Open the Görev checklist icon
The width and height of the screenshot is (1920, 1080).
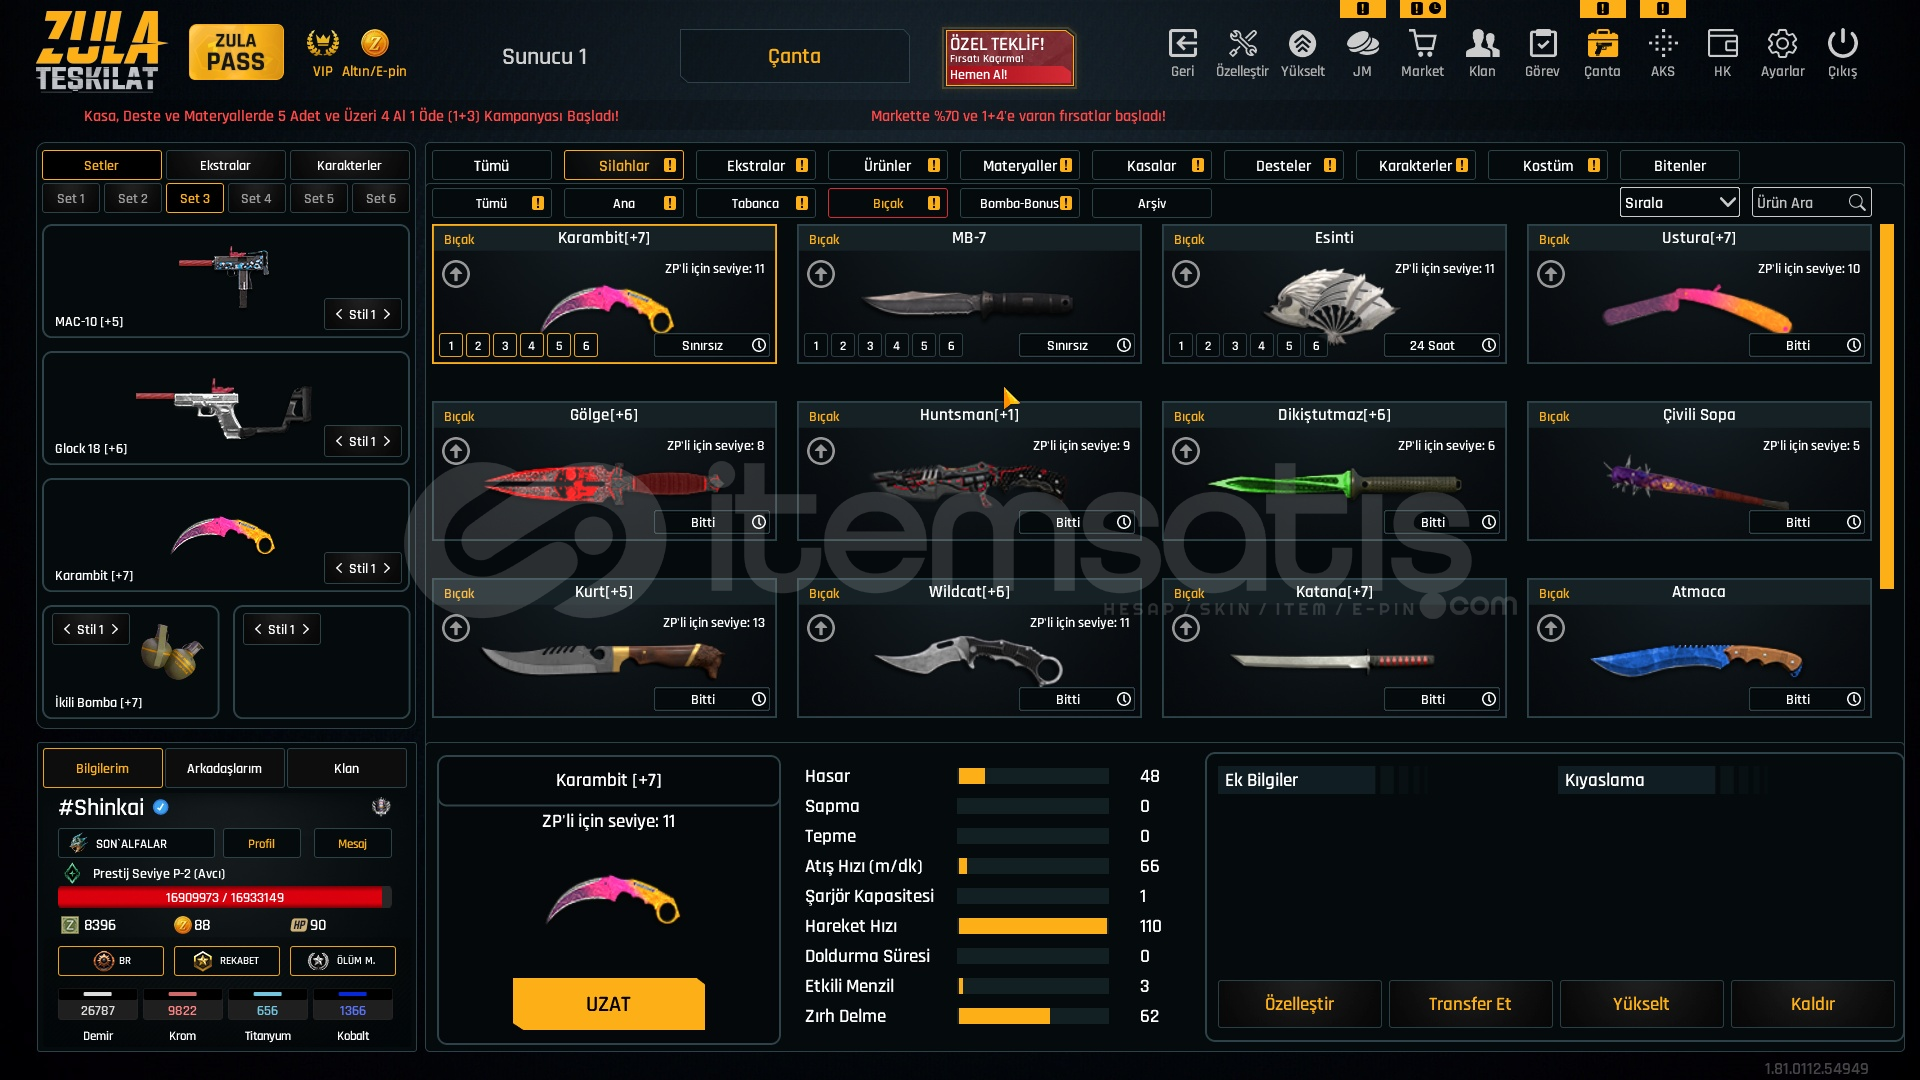tap(1542, 45)
